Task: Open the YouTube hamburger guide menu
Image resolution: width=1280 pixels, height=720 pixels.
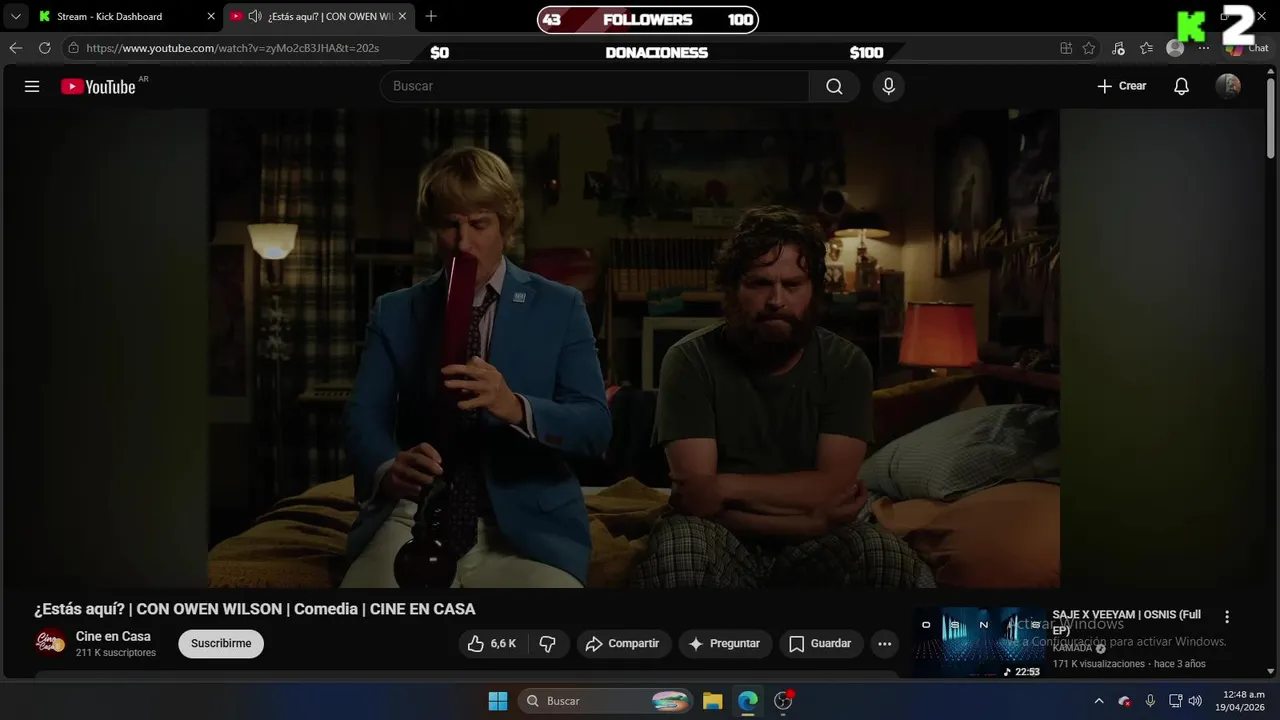Action: click(x=32, y=86)
